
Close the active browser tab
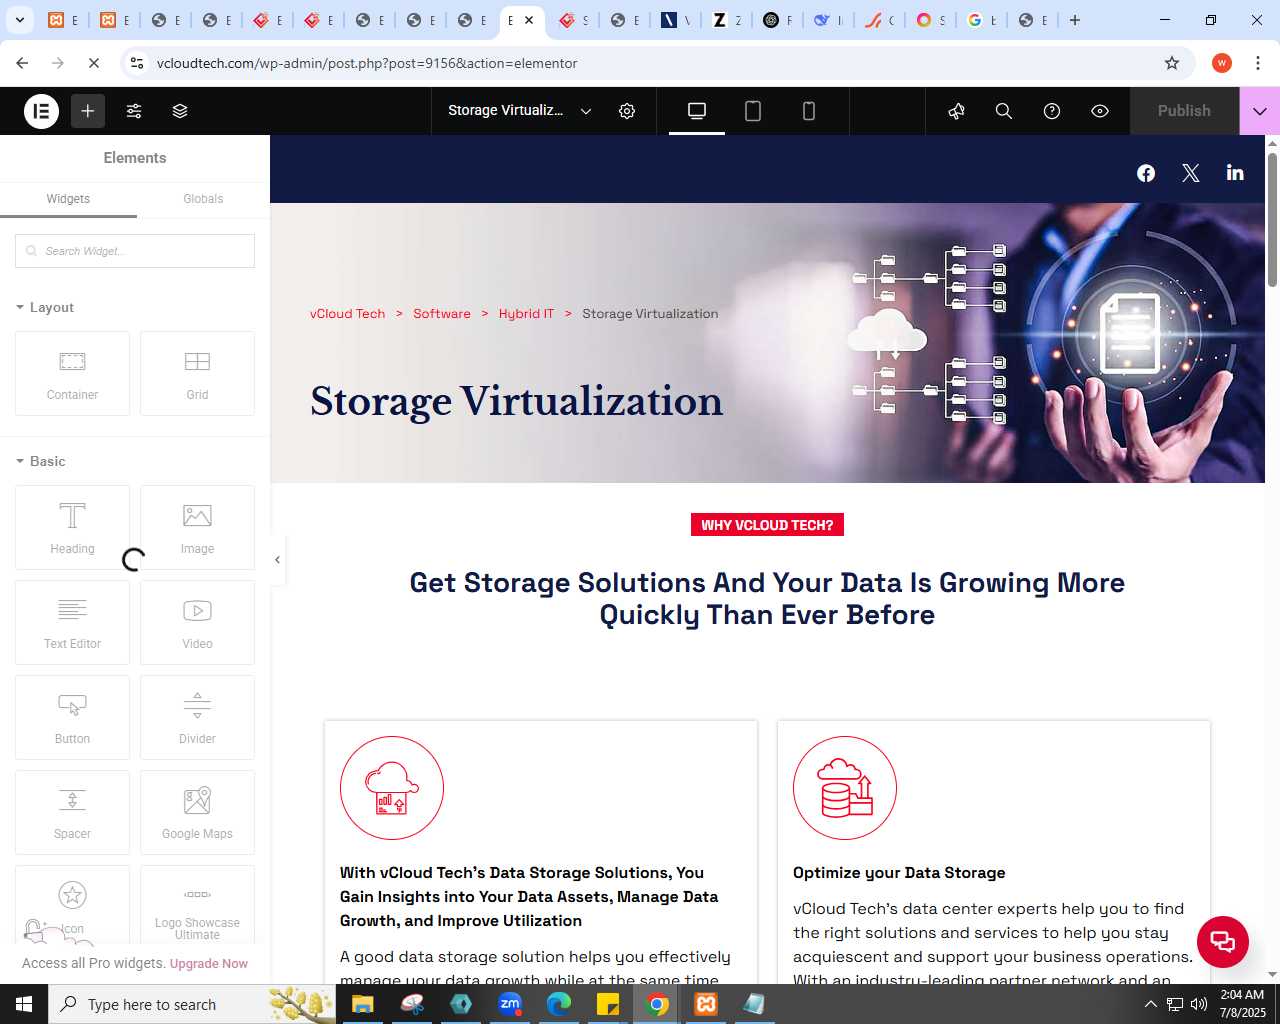(529, 20)
